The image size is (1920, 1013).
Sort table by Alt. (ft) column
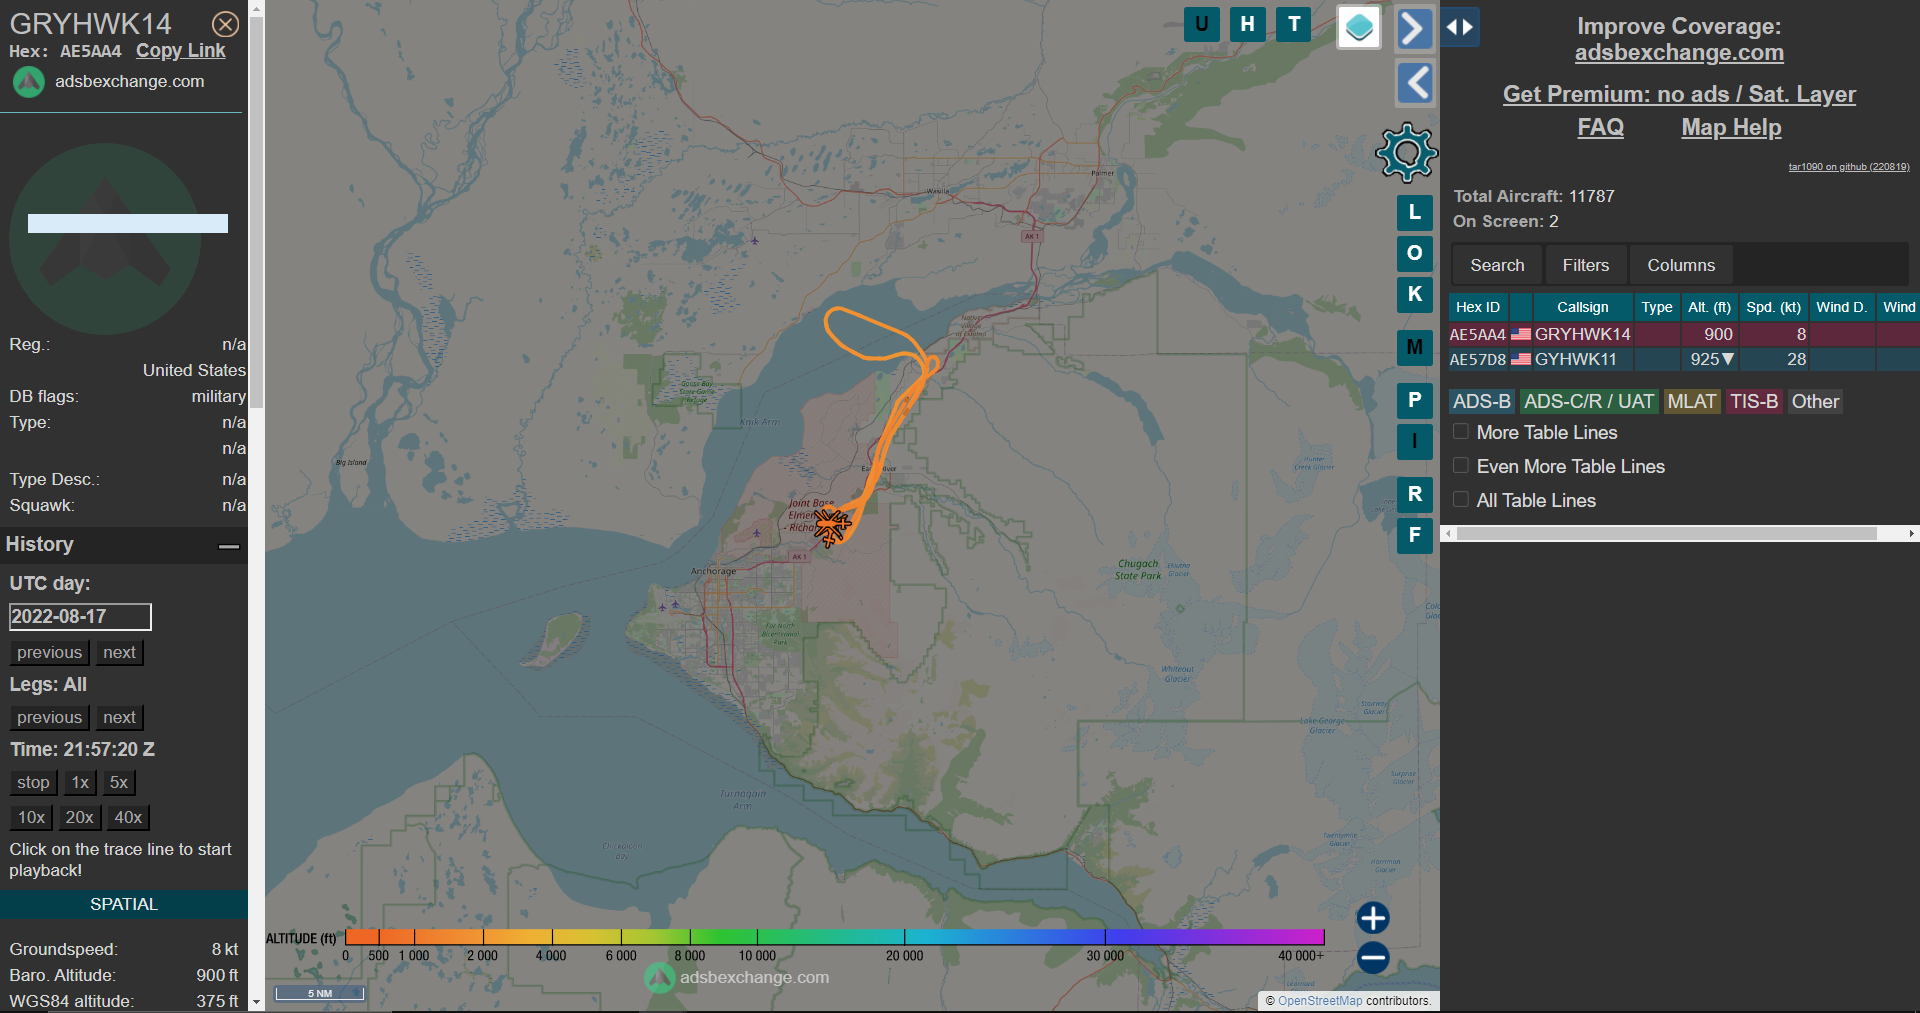click(x=1709, y=307)
